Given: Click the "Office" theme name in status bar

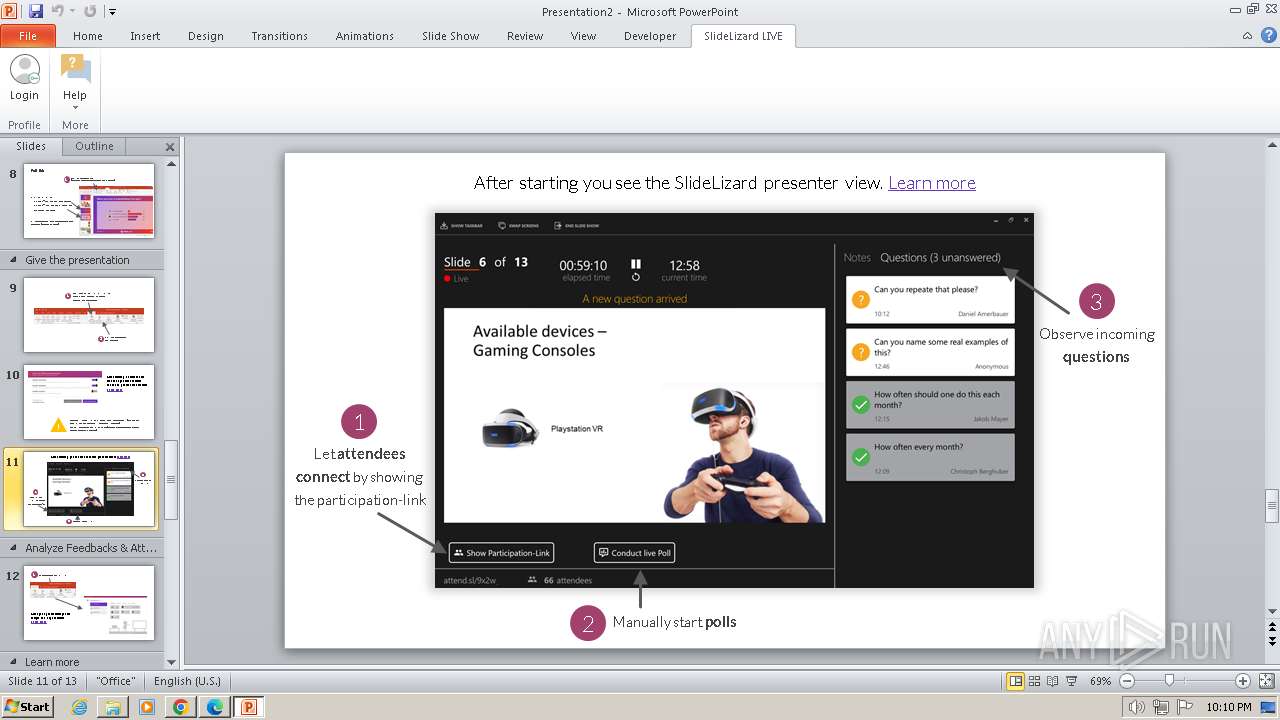Looking at the screenshot, I should point(116,681).
